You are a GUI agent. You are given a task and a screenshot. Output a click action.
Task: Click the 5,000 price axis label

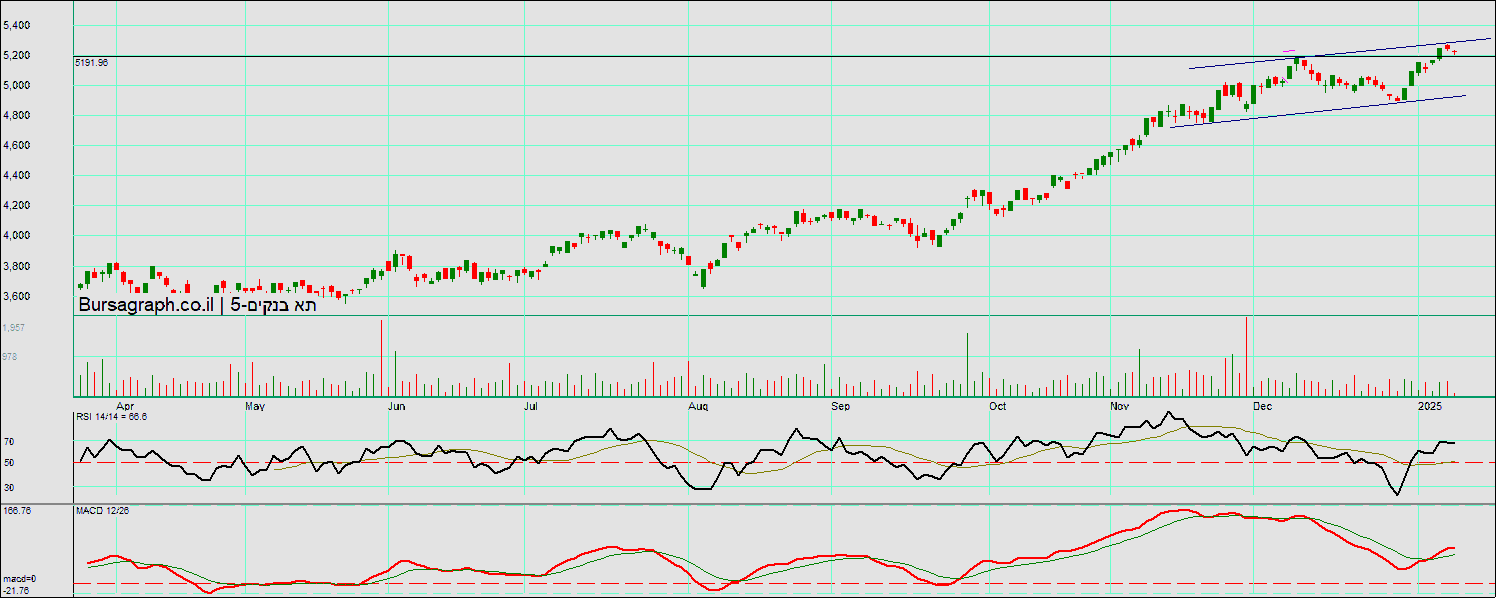(17, 85)
